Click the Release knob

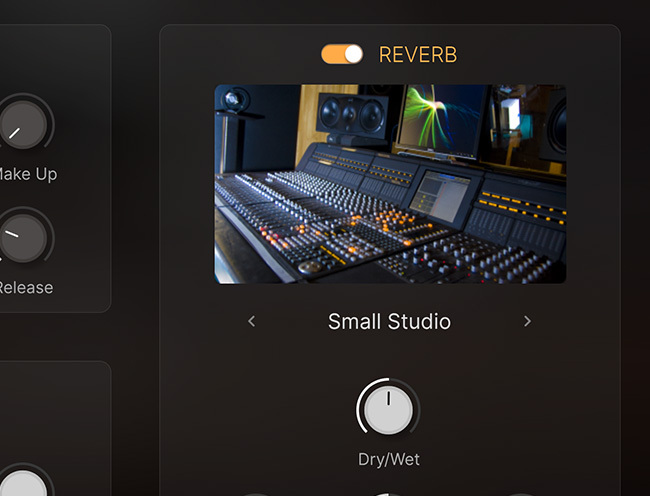(x=23, y=238)
